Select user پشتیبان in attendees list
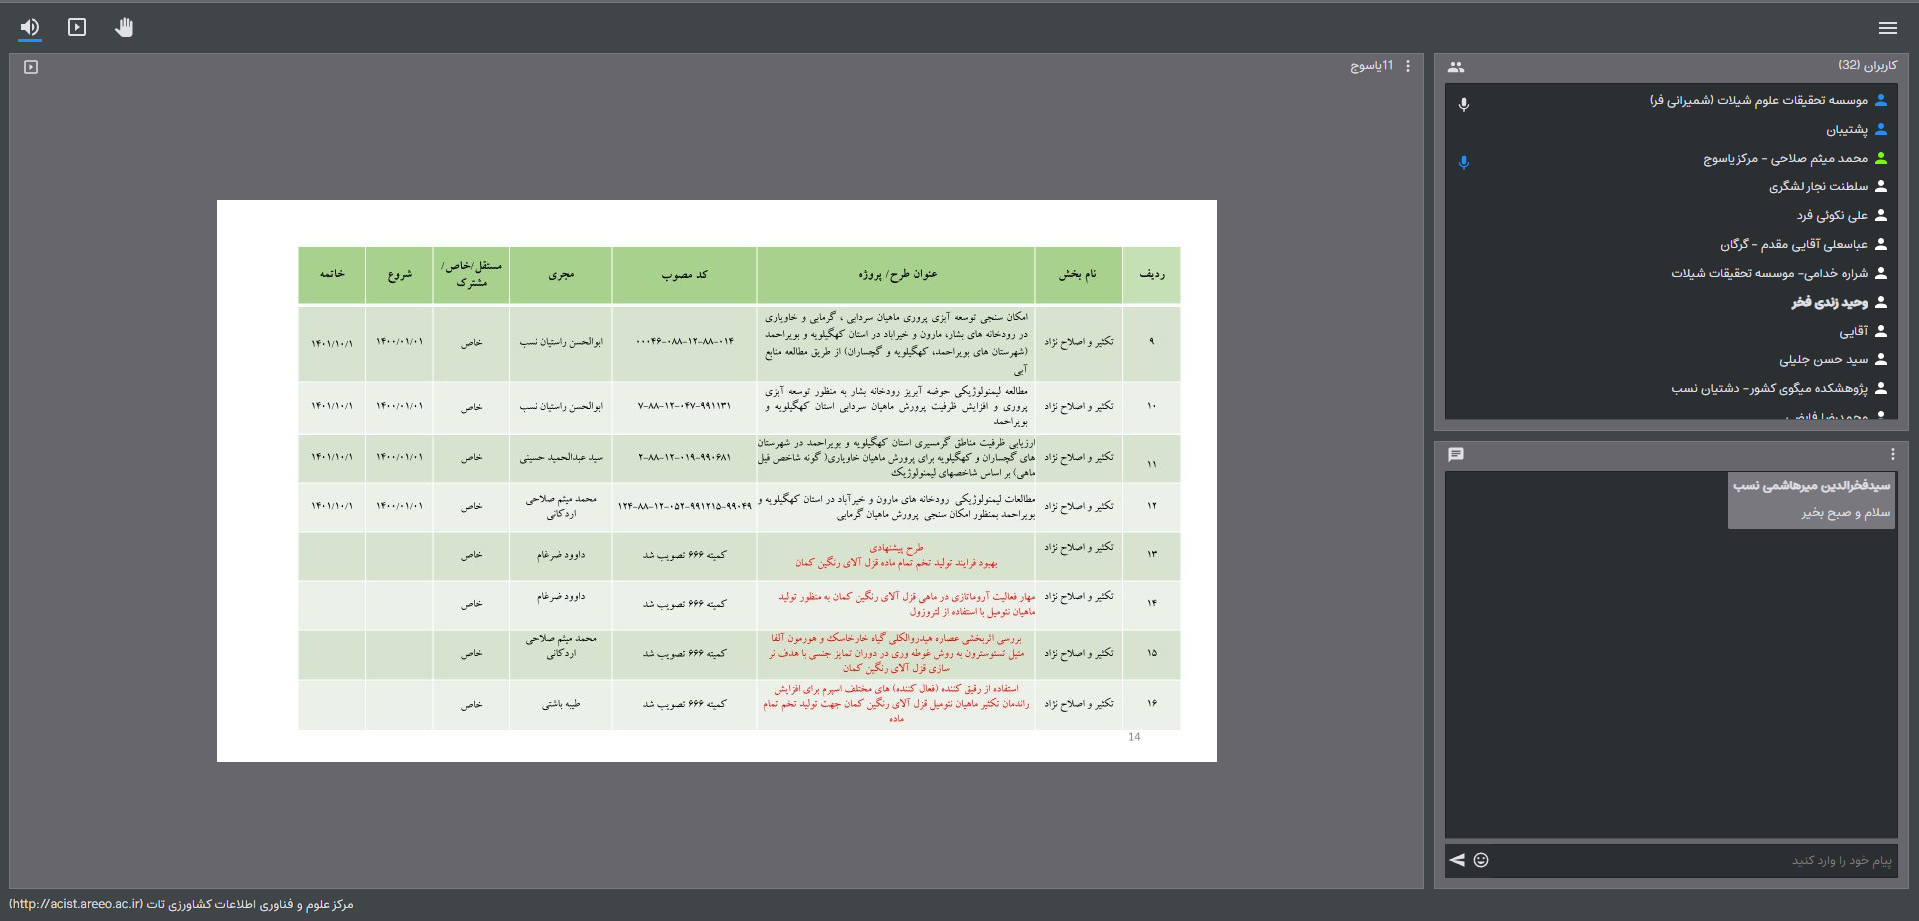Viewport: 1919px width, 921px height. tap(1846, 130)
